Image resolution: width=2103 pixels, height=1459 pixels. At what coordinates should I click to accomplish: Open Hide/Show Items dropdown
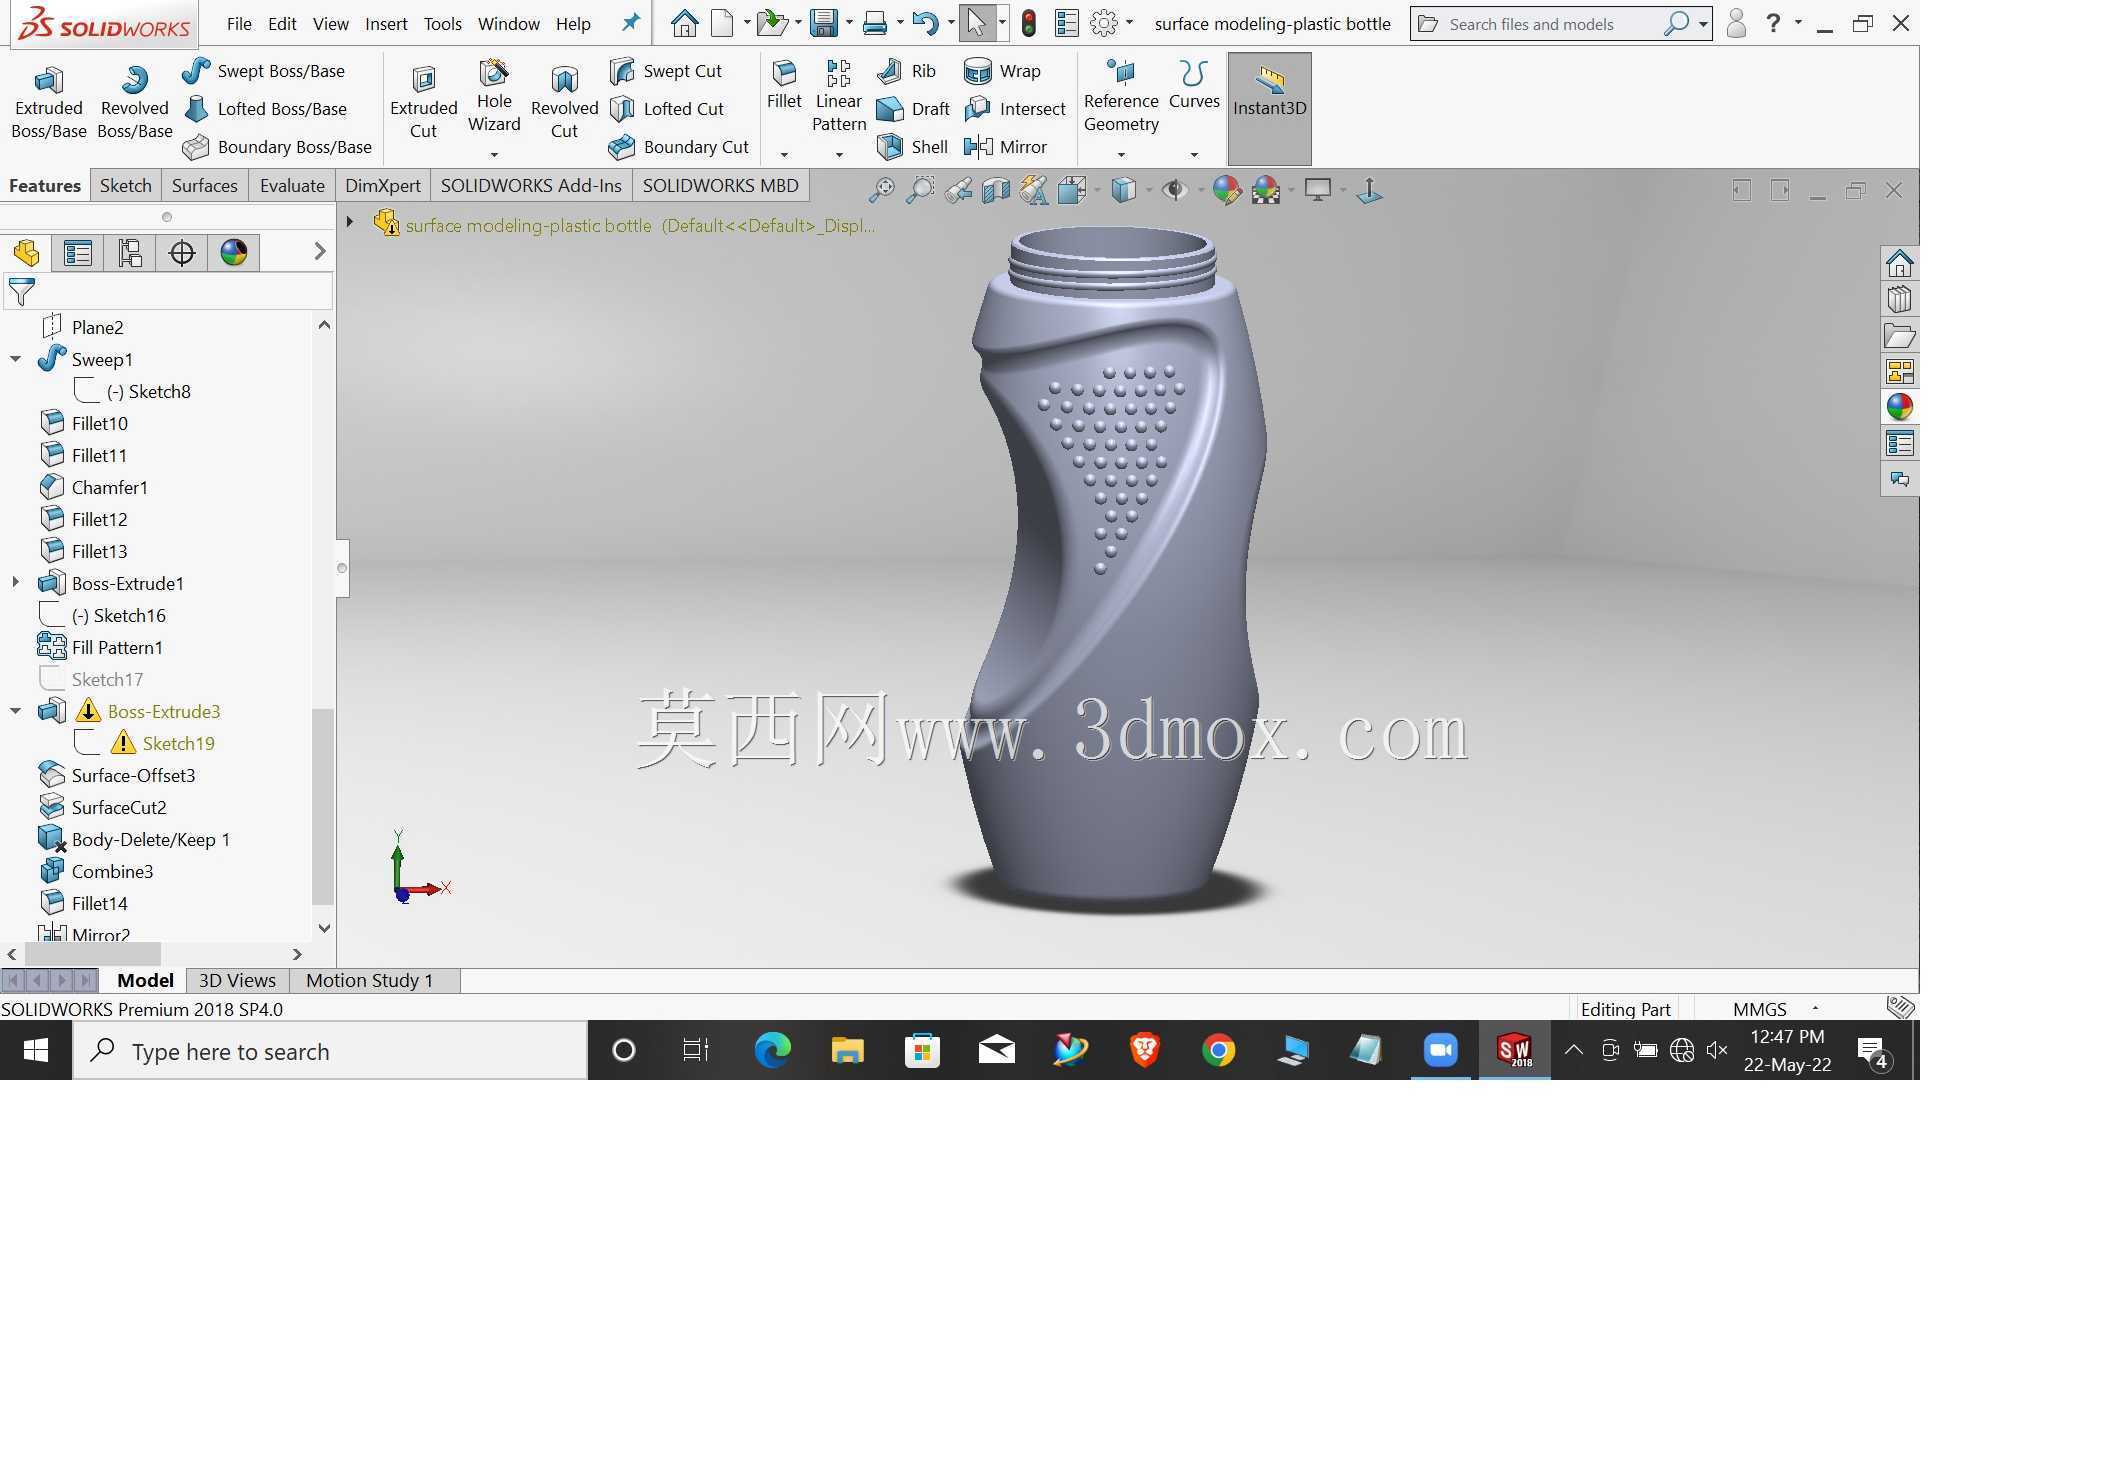click(x=1200, y=190)
